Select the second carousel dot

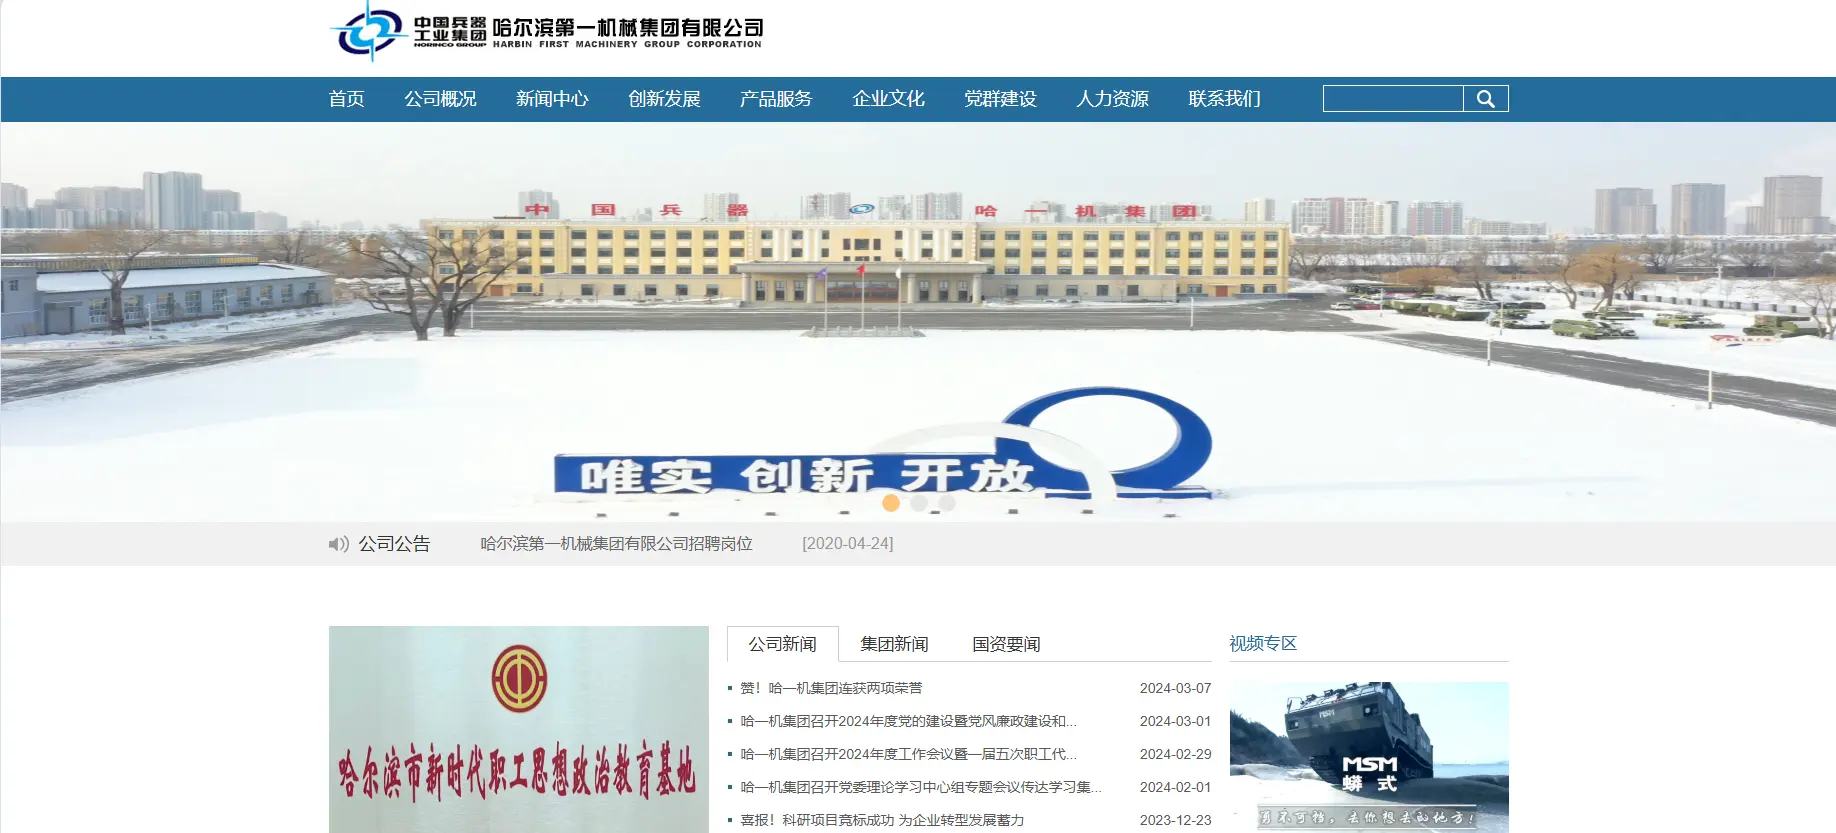919,503
